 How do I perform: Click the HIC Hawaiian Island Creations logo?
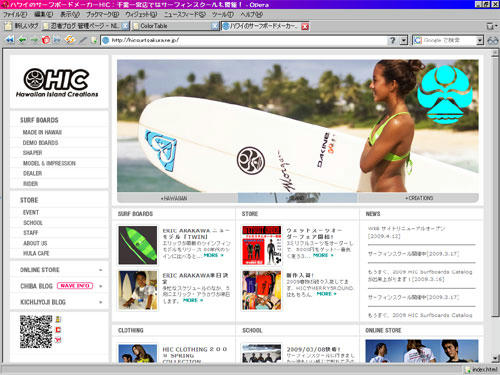tap(57, 82)
